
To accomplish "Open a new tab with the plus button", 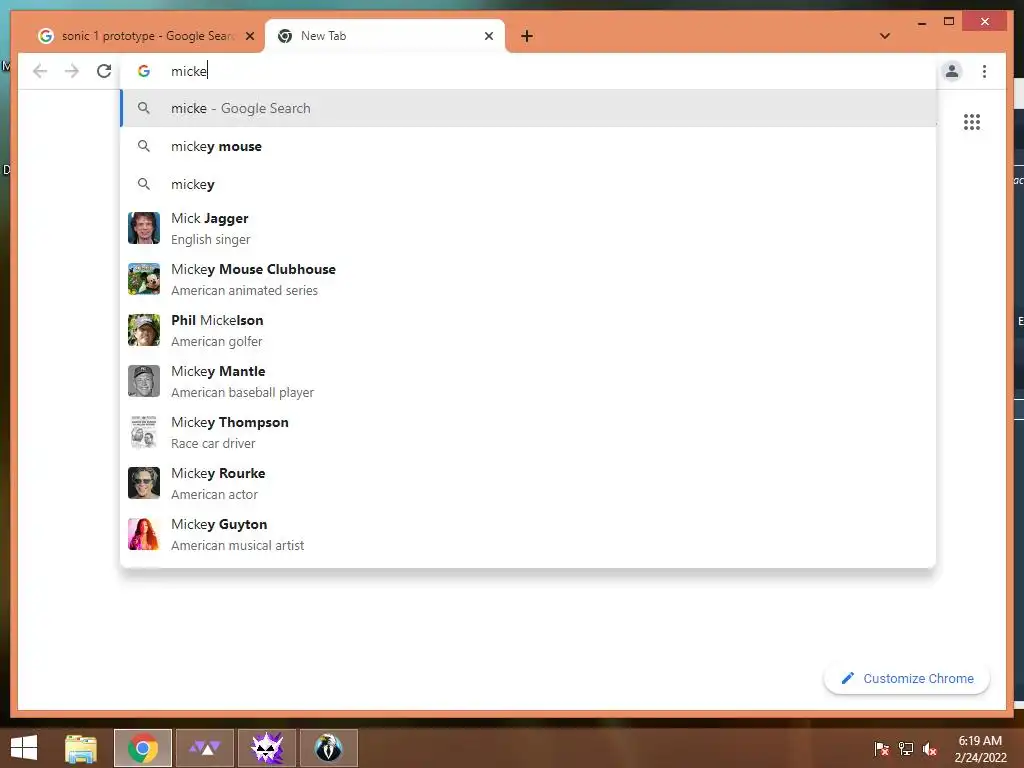I will pos(527,36).
